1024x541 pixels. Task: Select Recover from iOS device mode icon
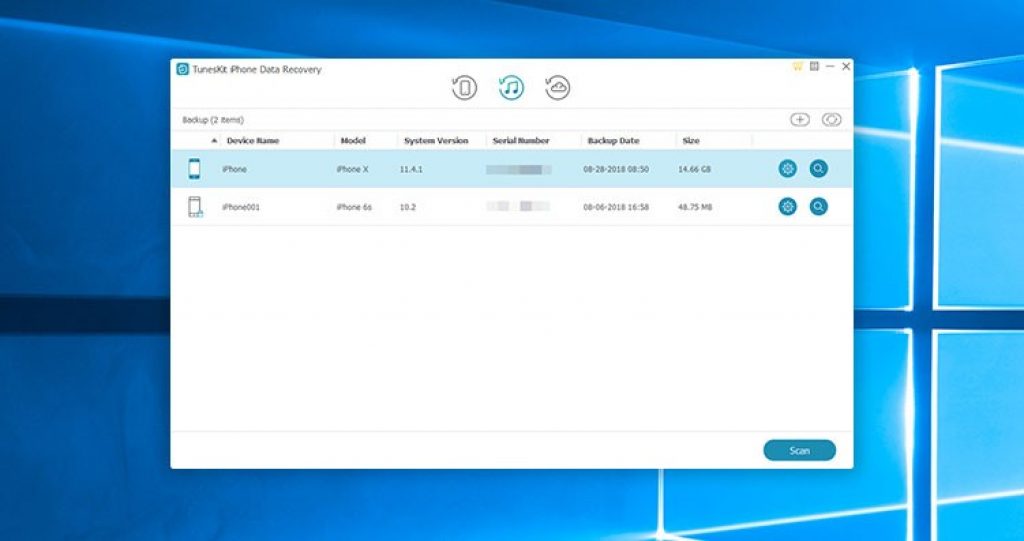click(x=464, y=88)
